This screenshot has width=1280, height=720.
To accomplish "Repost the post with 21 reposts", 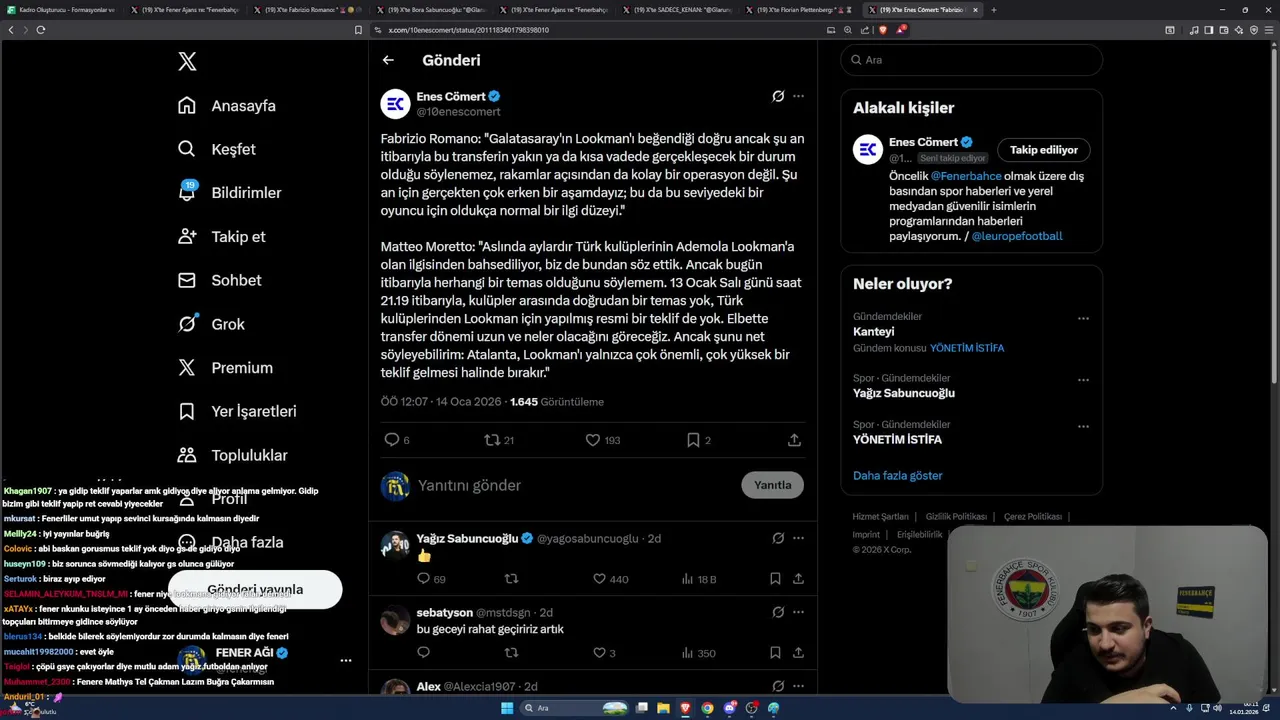I will click(492, 440).
